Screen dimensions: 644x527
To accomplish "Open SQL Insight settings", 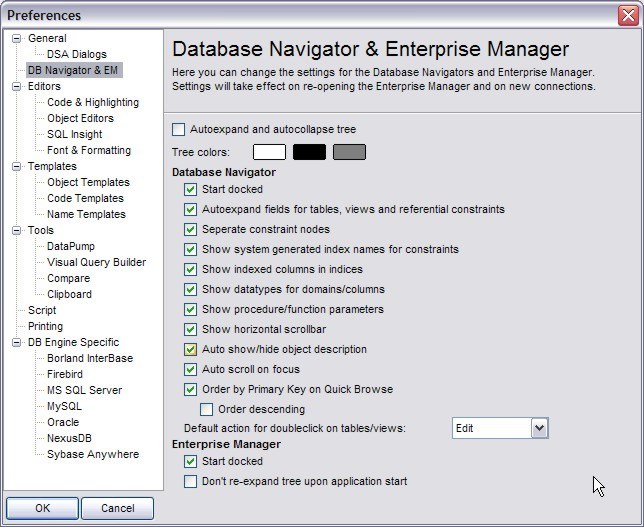I will click(x=75, y=134).
